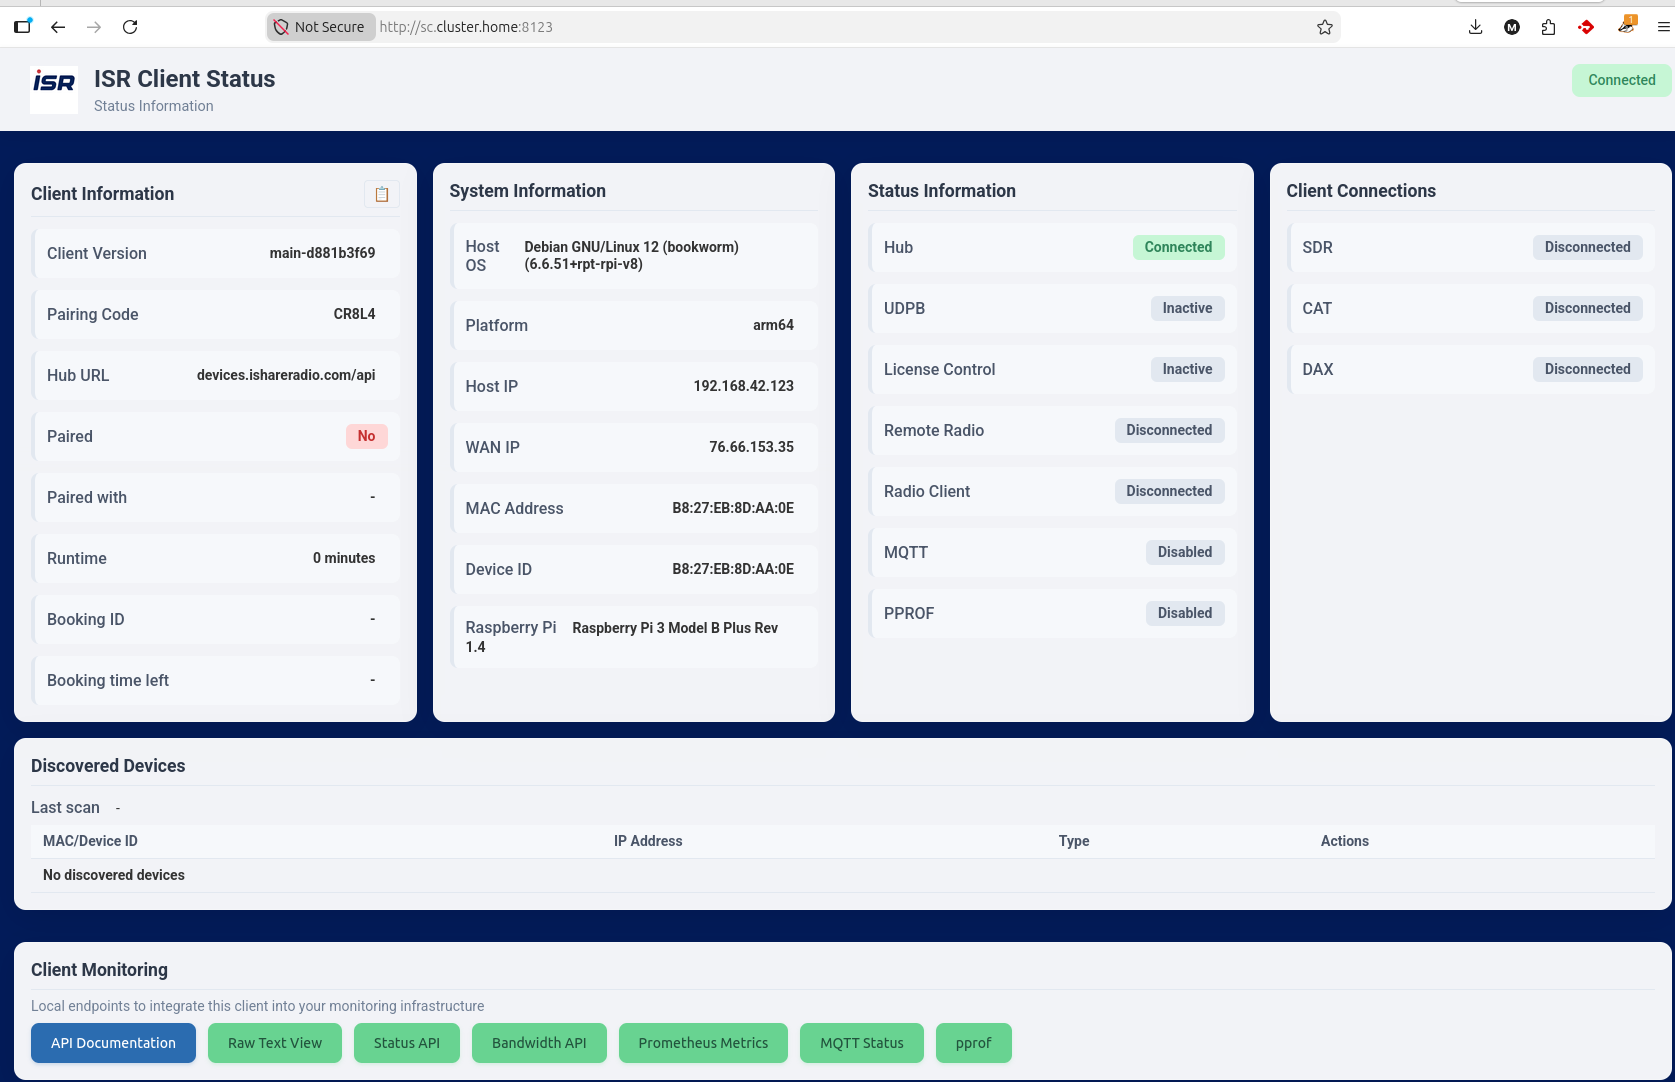This screenshot has width=1675, height=1082.
Task: Toggle the browser sidebar icon
Action: click(22, 27)
